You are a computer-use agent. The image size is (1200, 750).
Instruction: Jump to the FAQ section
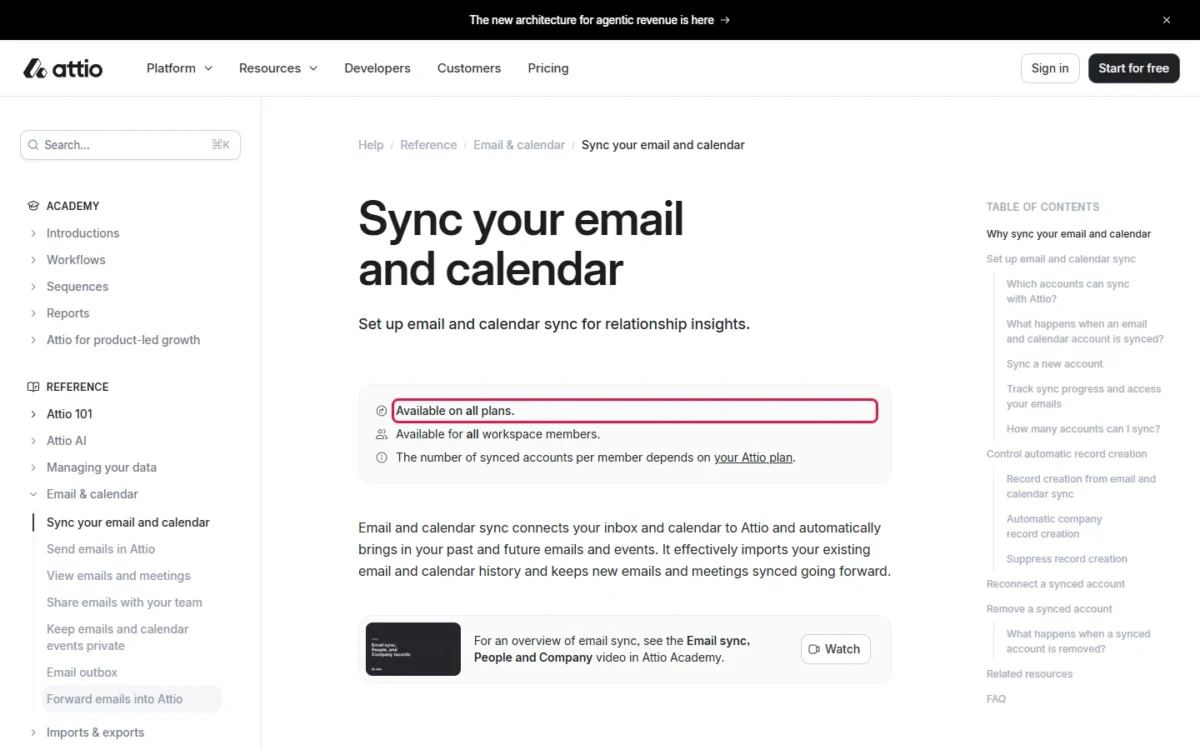click(996, 699)
